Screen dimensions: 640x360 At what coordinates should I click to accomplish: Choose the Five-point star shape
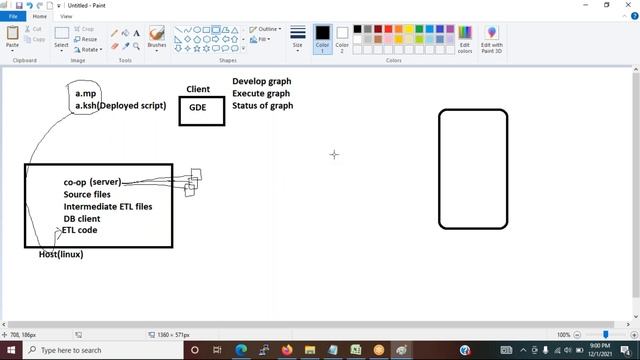pos(197,49)
